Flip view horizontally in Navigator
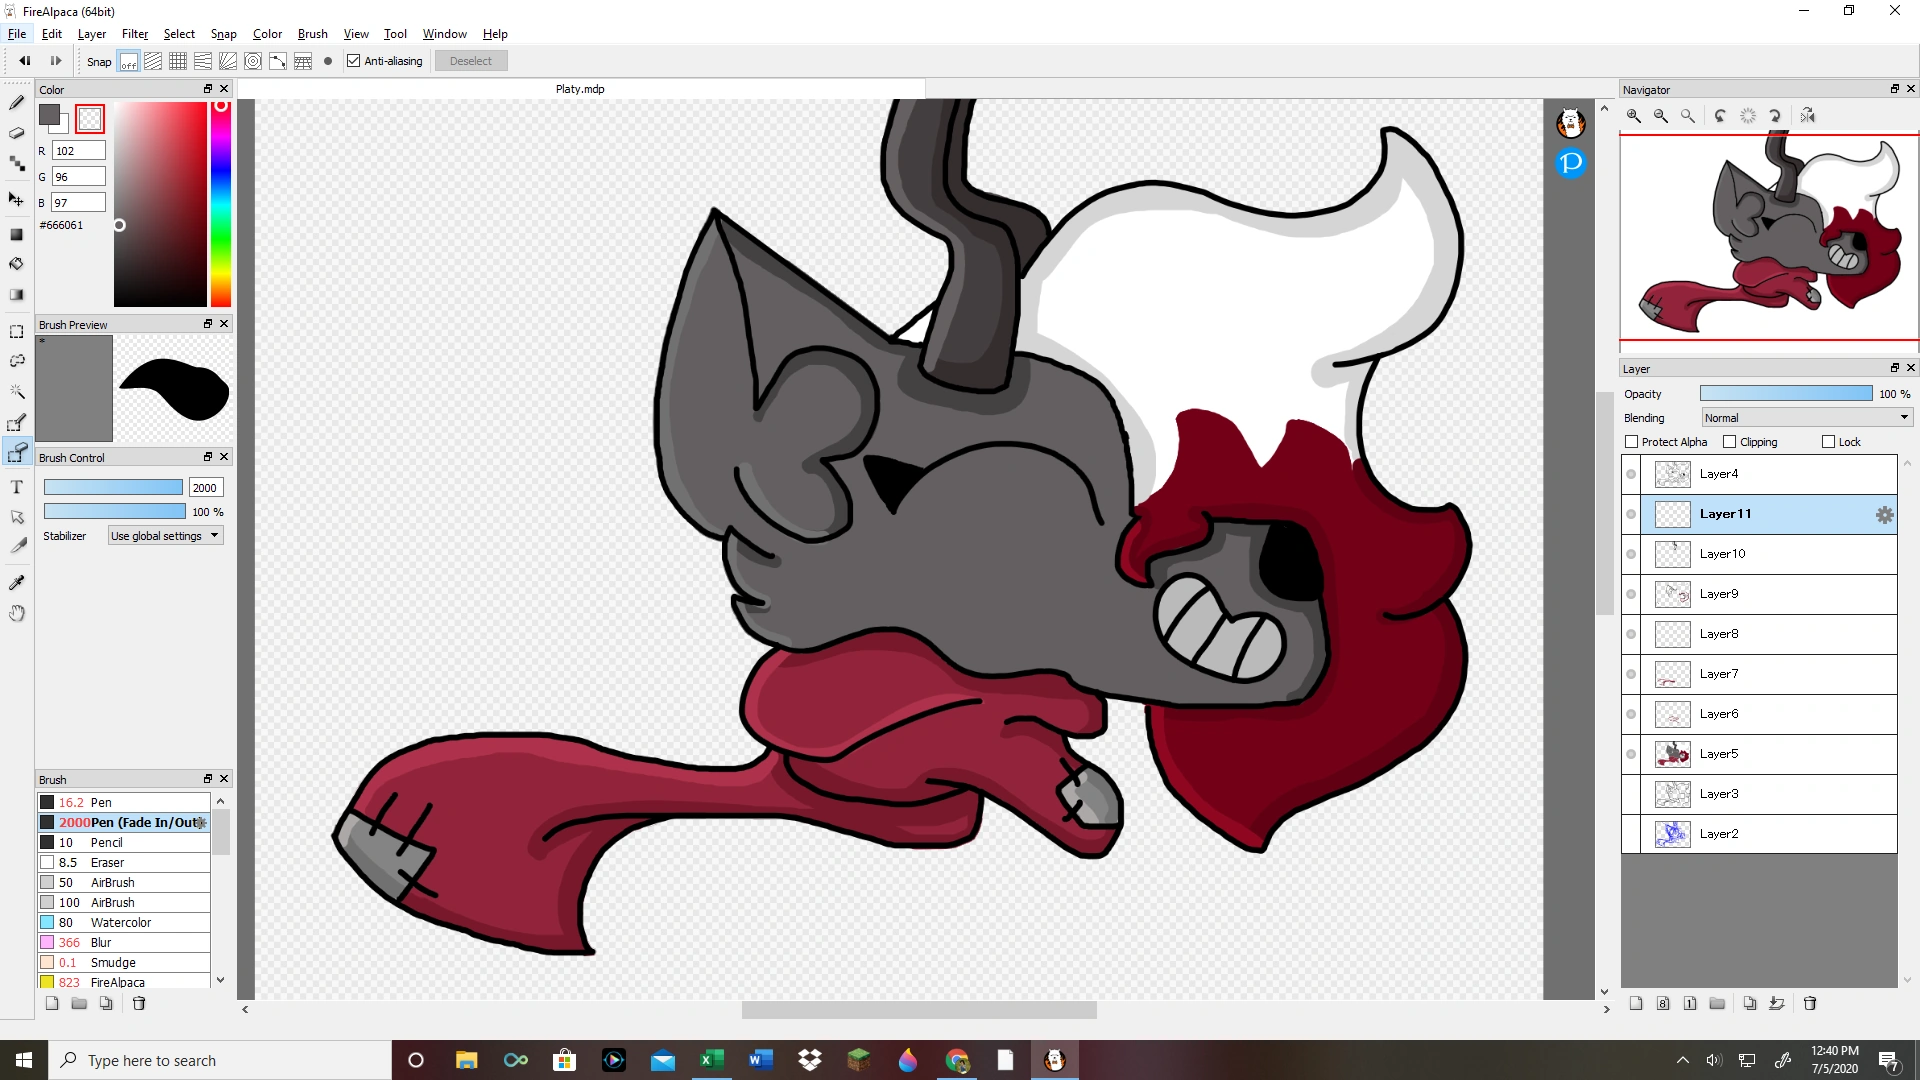The height and width of the screenshot is (1080, 1920). tap(1808, 116)
